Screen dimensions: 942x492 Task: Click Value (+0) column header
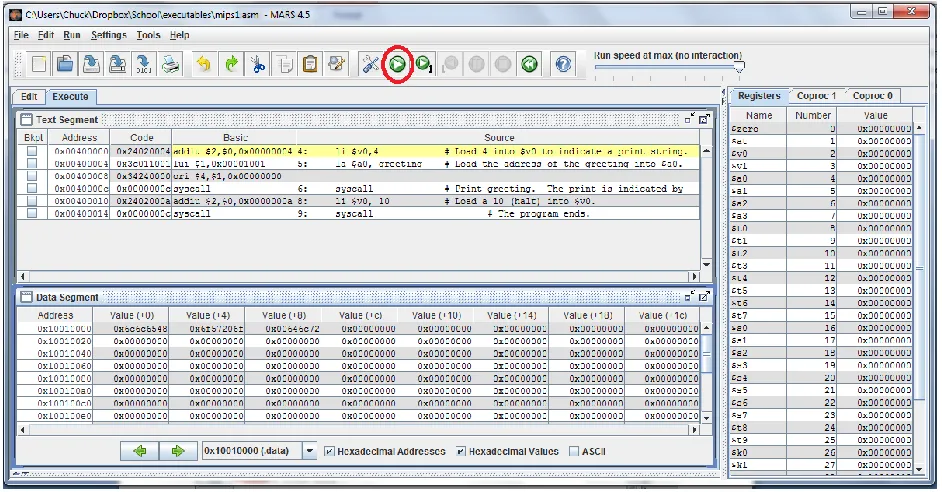click(x=132, y=315)
